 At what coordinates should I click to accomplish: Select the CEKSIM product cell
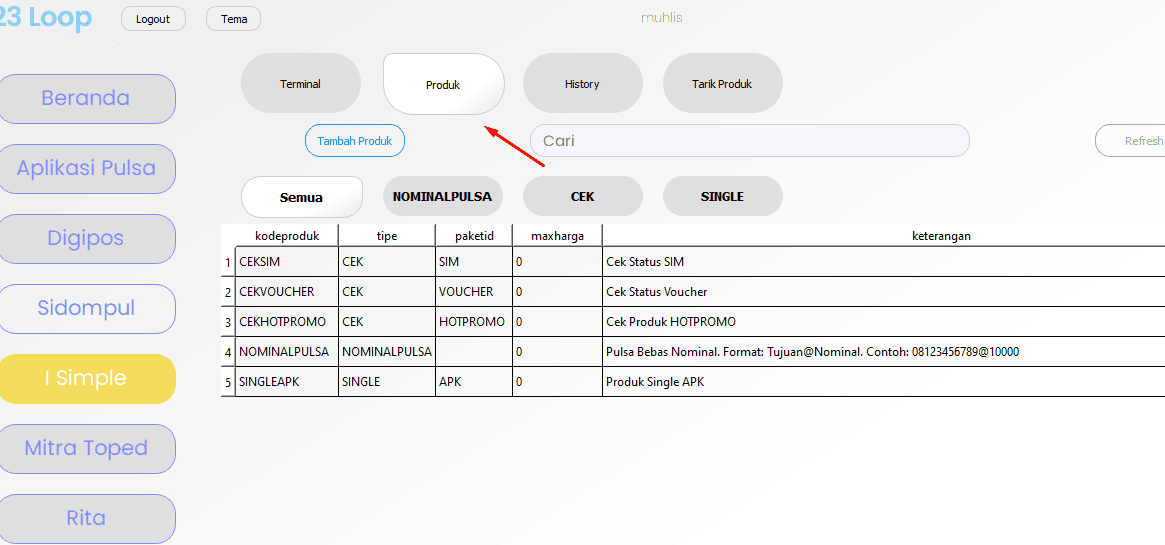click(x=287, y=262)
